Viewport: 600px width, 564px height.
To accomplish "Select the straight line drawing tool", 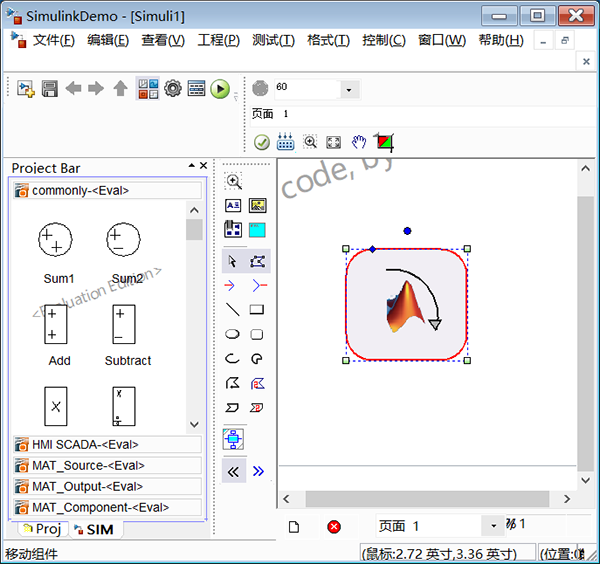I will pyautogui.click(x=233, y=310).
